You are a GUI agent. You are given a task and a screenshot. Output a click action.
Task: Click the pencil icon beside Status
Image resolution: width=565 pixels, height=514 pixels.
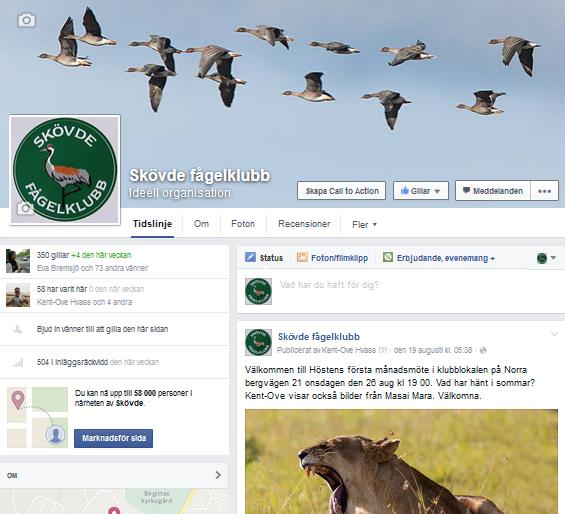coord(250,257)
